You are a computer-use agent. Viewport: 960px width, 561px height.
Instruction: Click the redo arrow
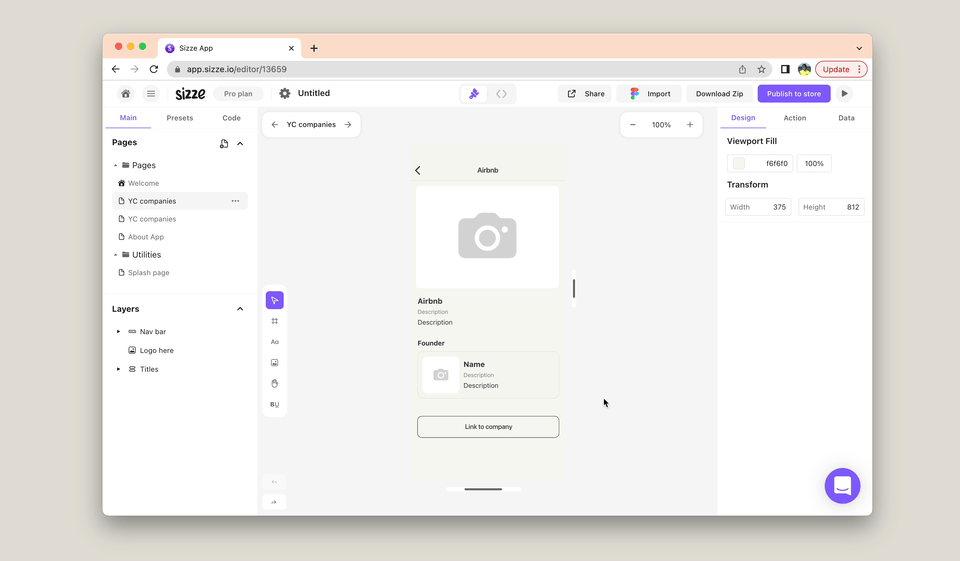[x=274, y=502]
